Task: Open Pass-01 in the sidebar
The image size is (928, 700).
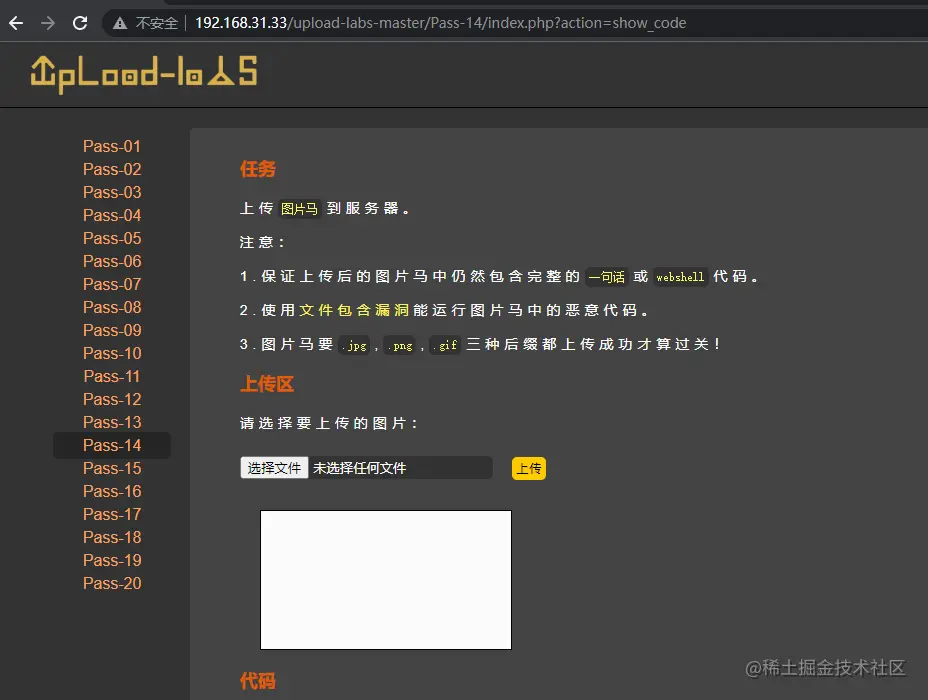Action: click(112, 146)
